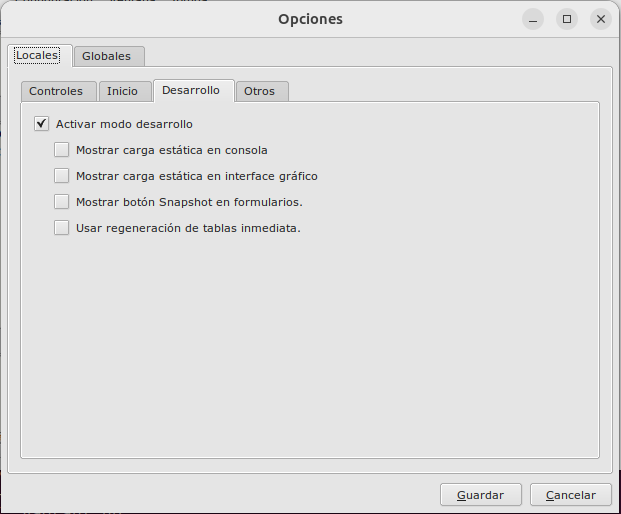
Task: Select the Controles sub-tab
Action: pos(59,91)
